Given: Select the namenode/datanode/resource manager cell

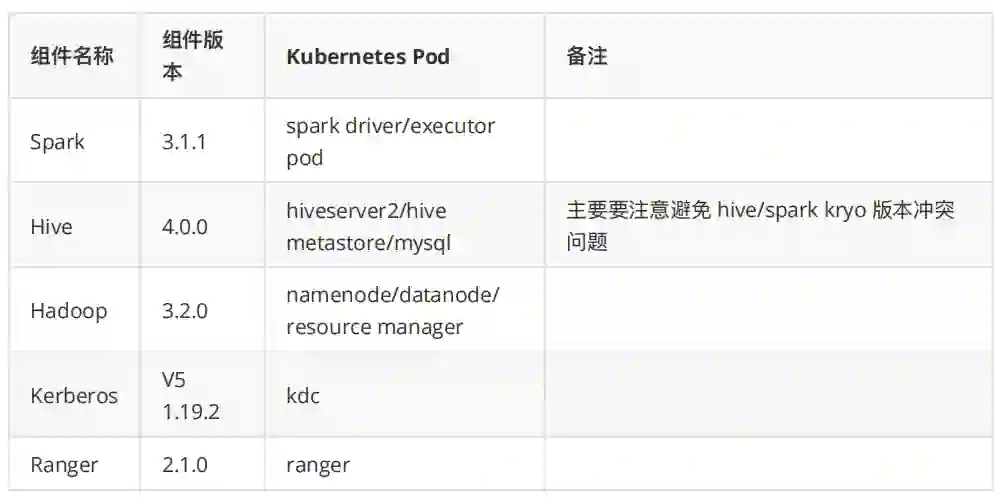Looking at the screenshot, I should point(392,310).
